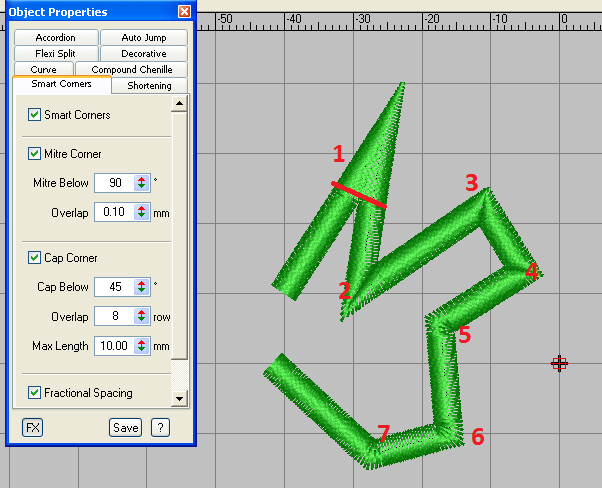Click the Mitre Below value field
Image resolution: width=602 pixels, height=488 pixels.
click(112, 183)
